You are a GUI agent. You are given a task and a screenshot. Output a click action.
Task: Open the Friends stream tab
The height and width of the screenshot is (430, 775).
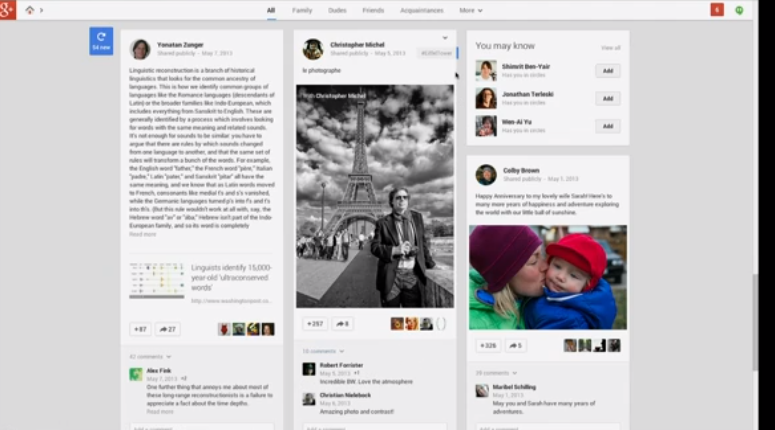[373, 10]
